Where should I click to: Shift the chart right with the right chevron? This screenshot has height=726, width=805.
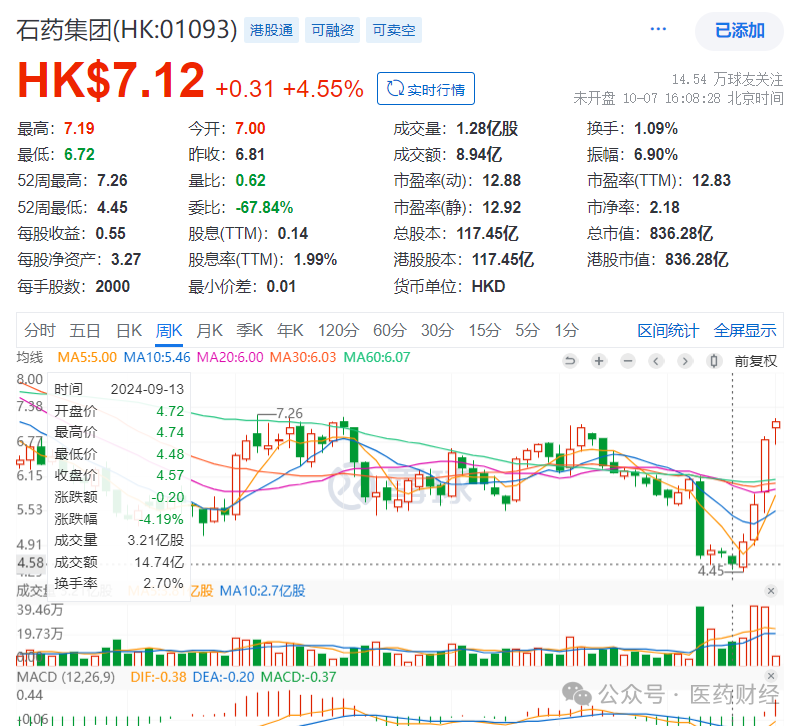[685, 361]
